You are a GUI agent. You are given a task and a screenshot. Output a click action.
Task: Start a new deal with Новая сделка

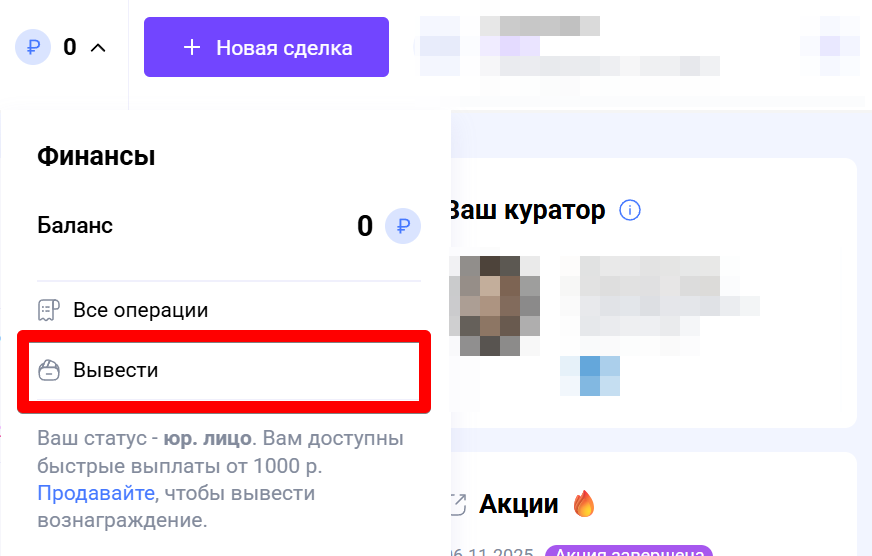[266, 47]
